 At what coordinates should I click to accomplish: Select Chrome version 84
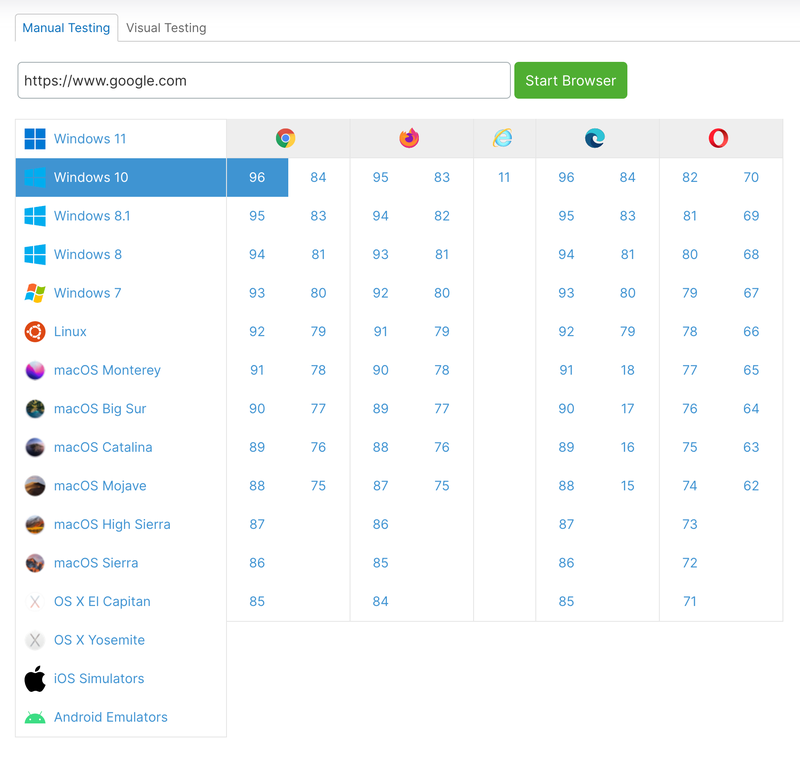pos(318,178)
